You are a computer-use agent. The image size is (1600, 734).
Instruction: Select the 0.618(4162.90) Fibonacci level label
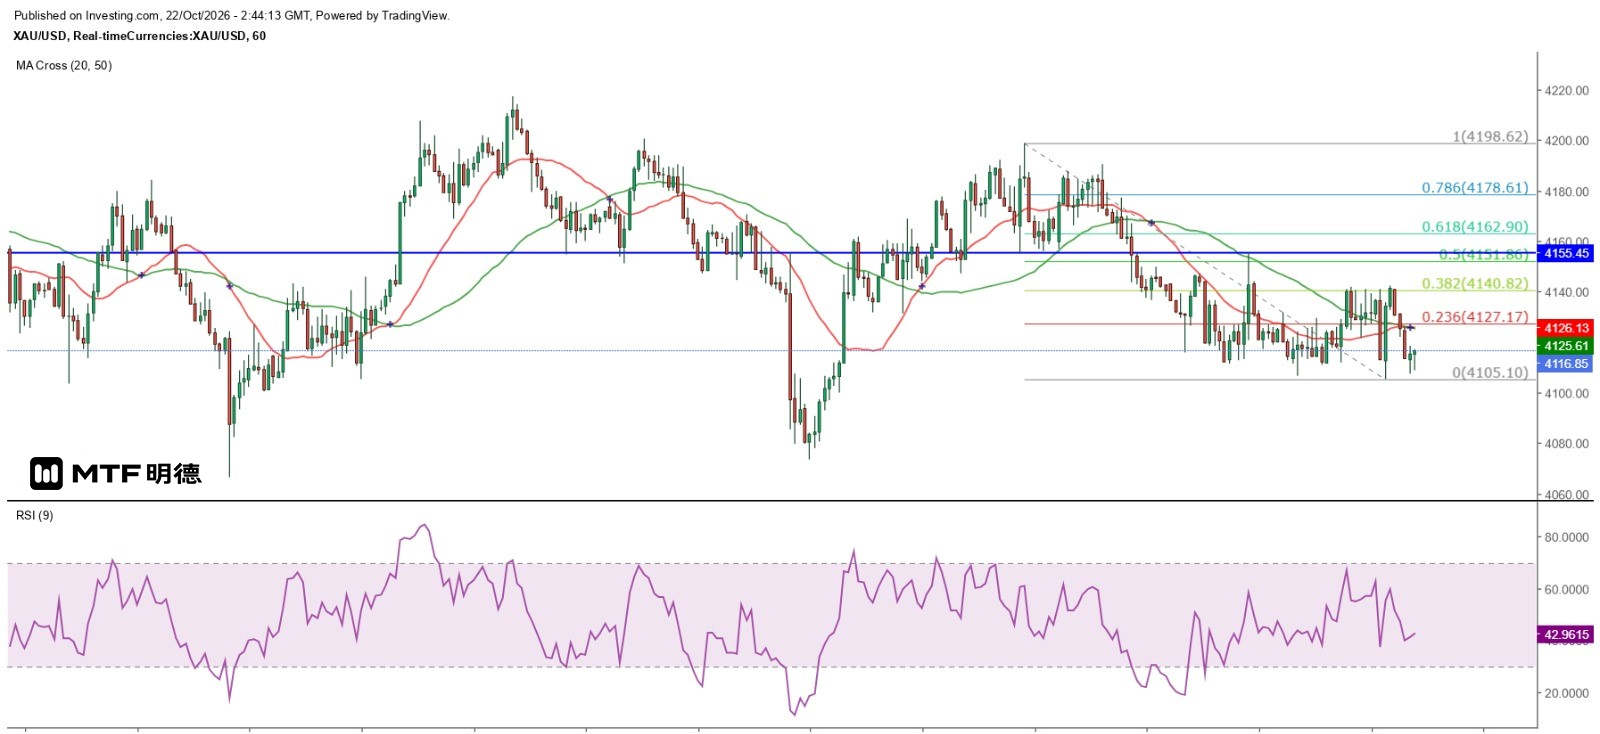[1475, 227]
